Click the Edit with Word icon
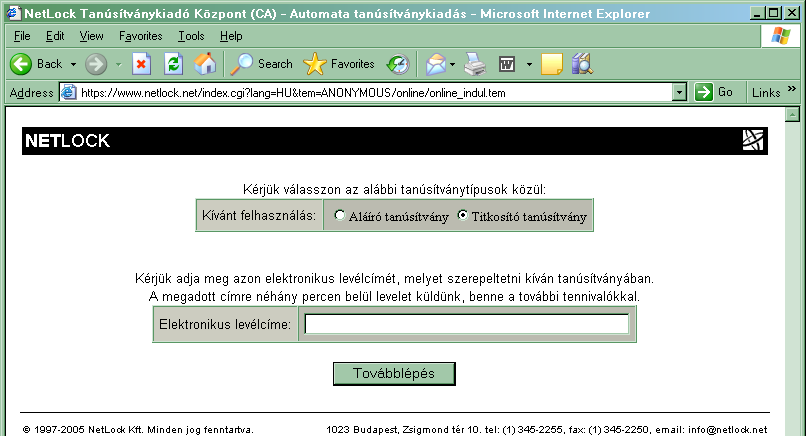The image size is (806, 436). pyautogui.click(x=507, y=64)
